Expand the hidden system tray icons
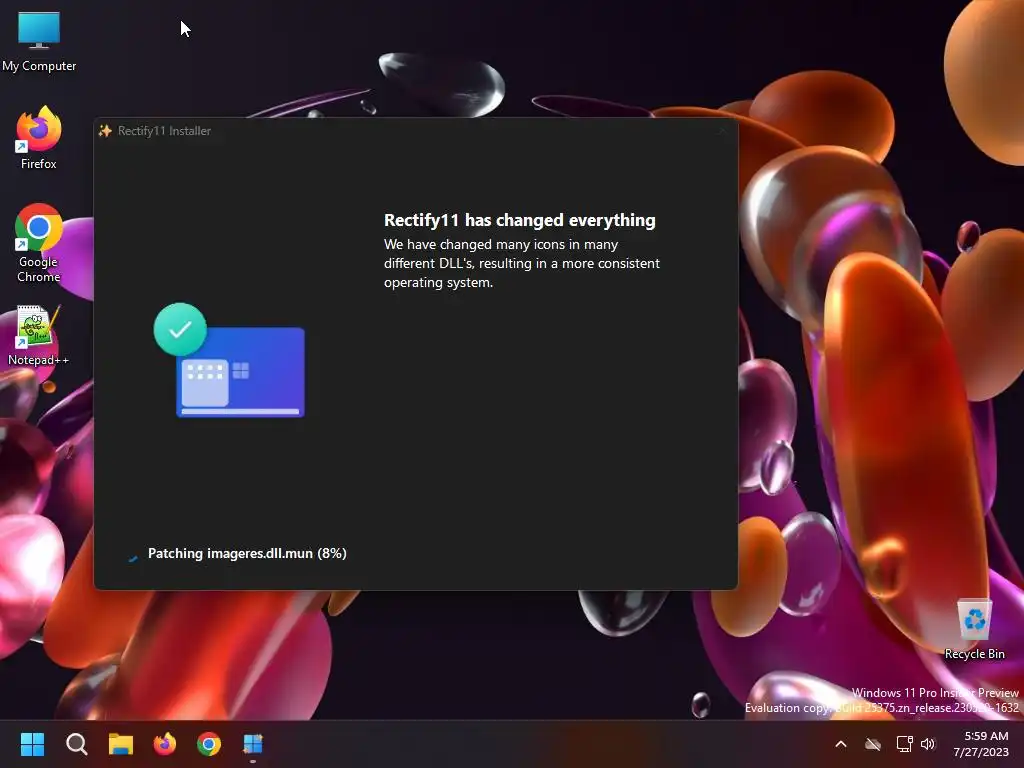 [x=841, y=744]
